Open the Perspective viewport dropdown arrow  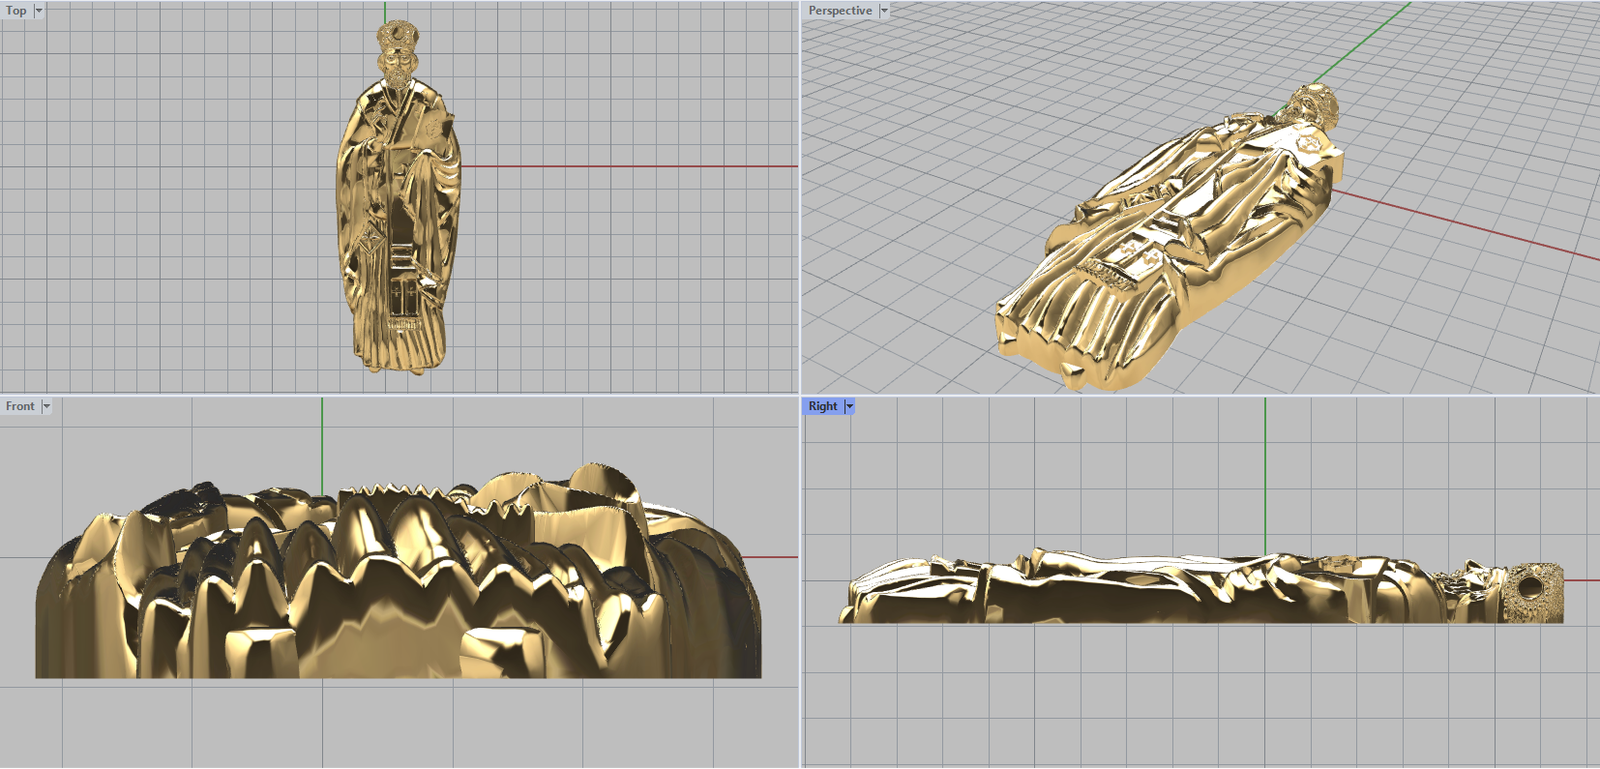pyautogui.click(x=884, y=11)
